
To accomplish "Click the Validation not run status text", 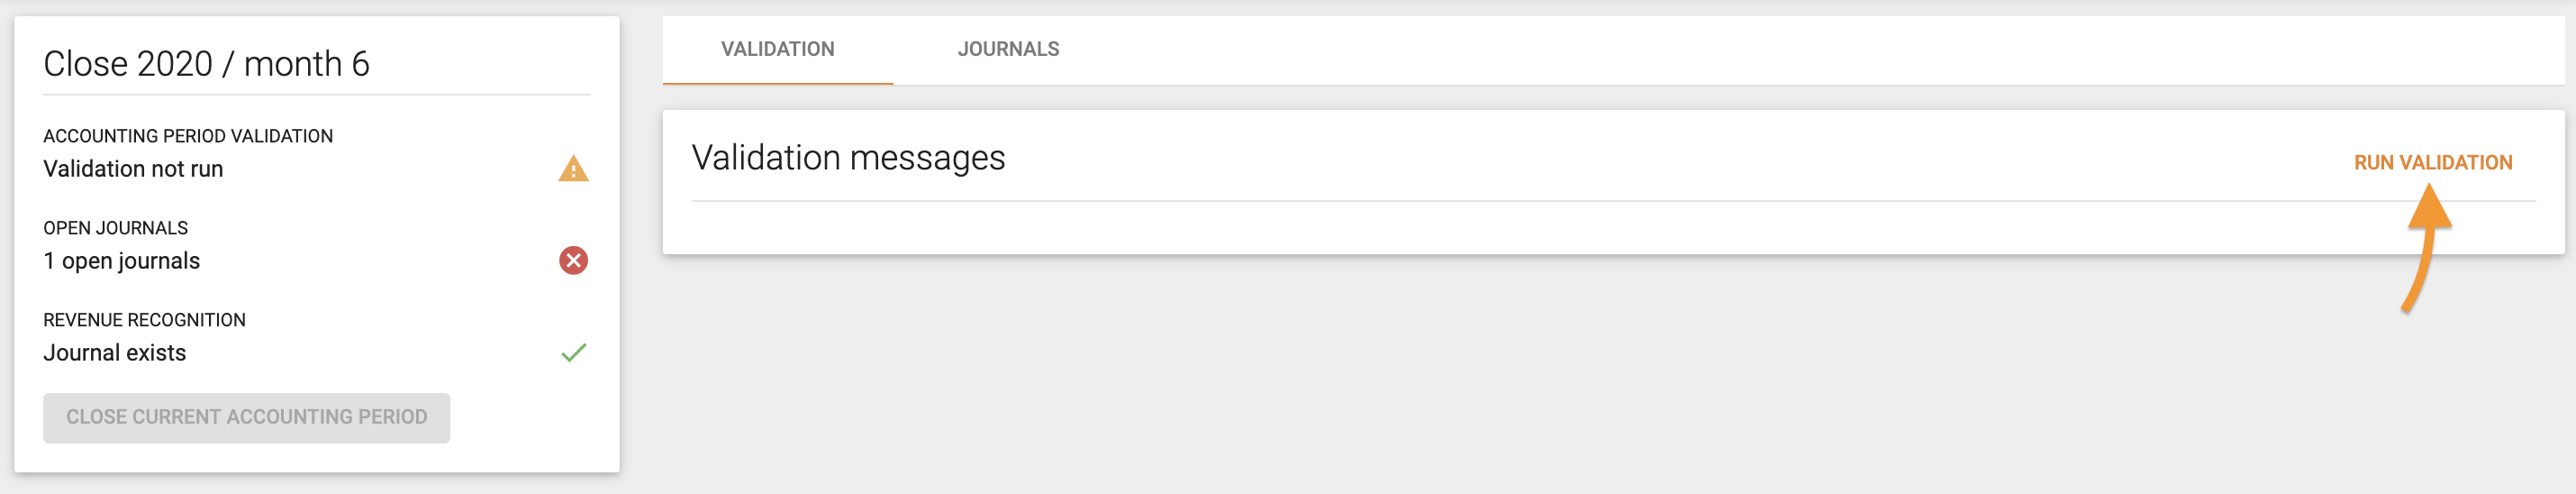I will 133,169.
